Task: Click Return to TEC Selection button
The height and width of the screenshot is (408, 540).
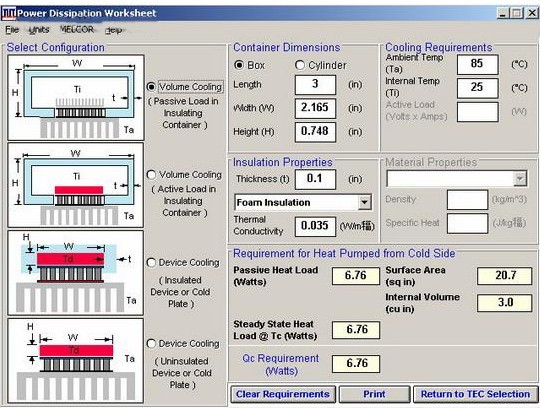Action: click(x=475, y=394)
